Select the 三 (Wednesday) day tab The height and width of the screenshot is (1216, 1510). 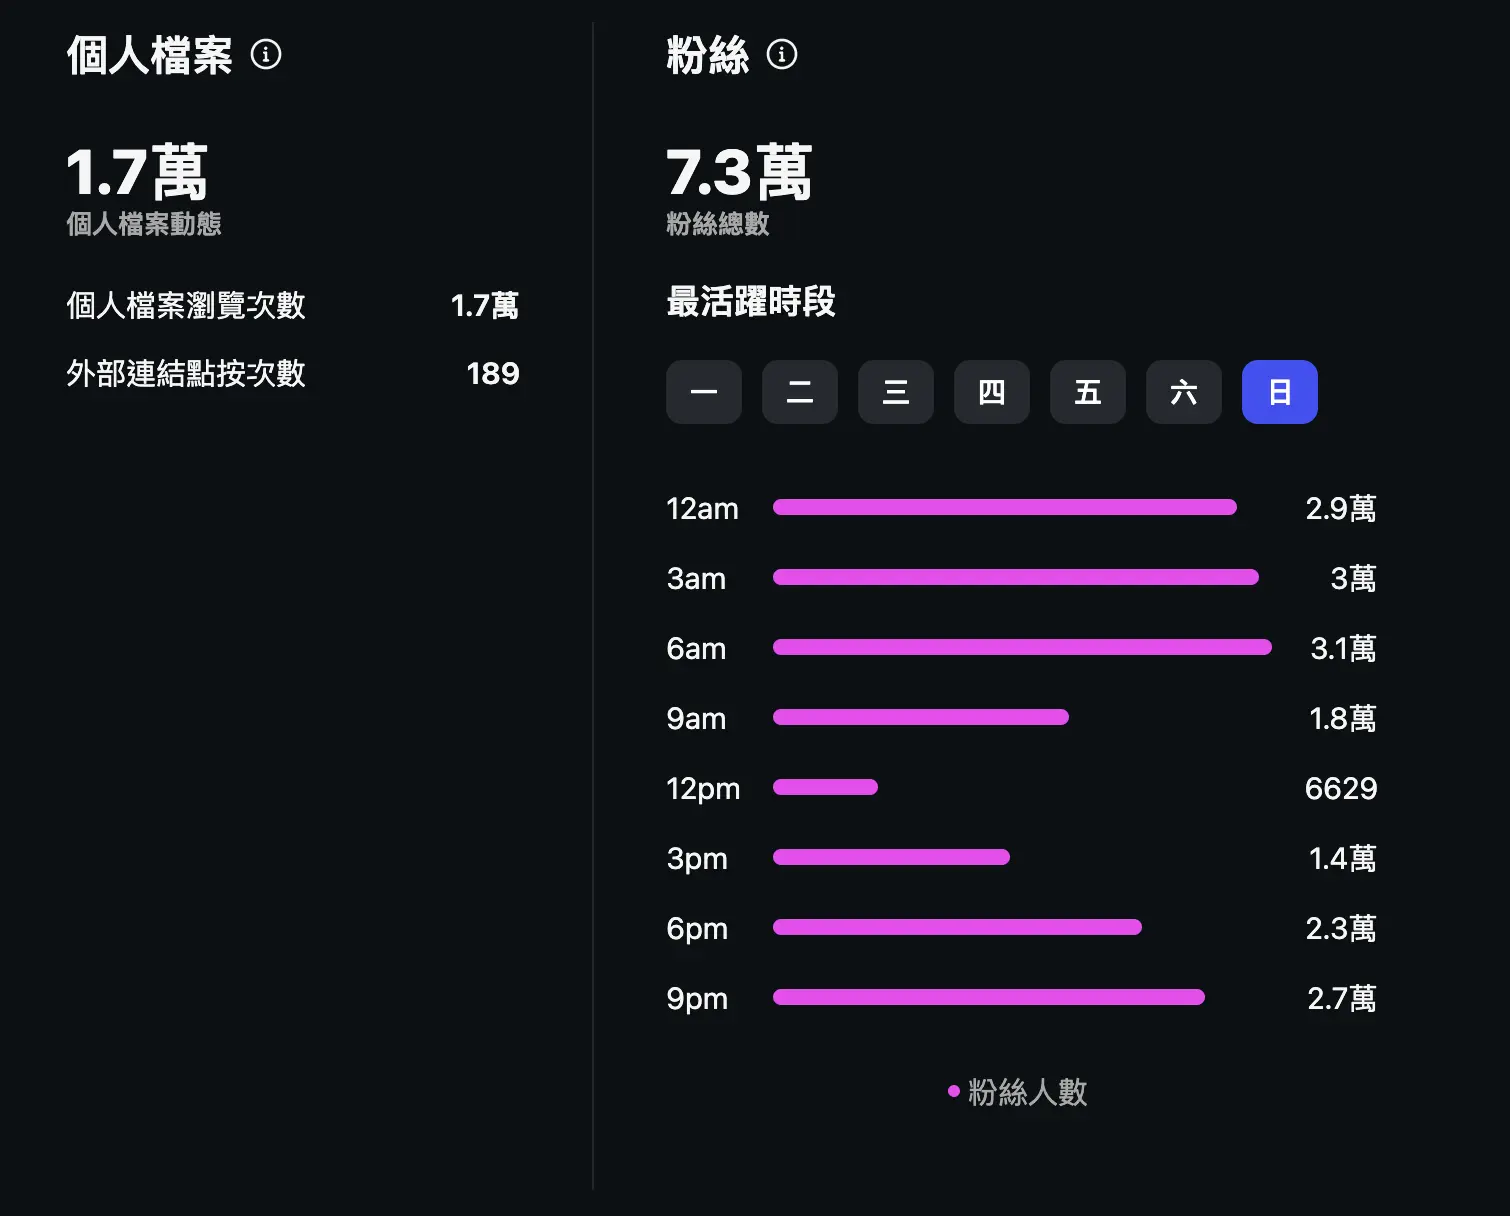click(x=896, y=392)
